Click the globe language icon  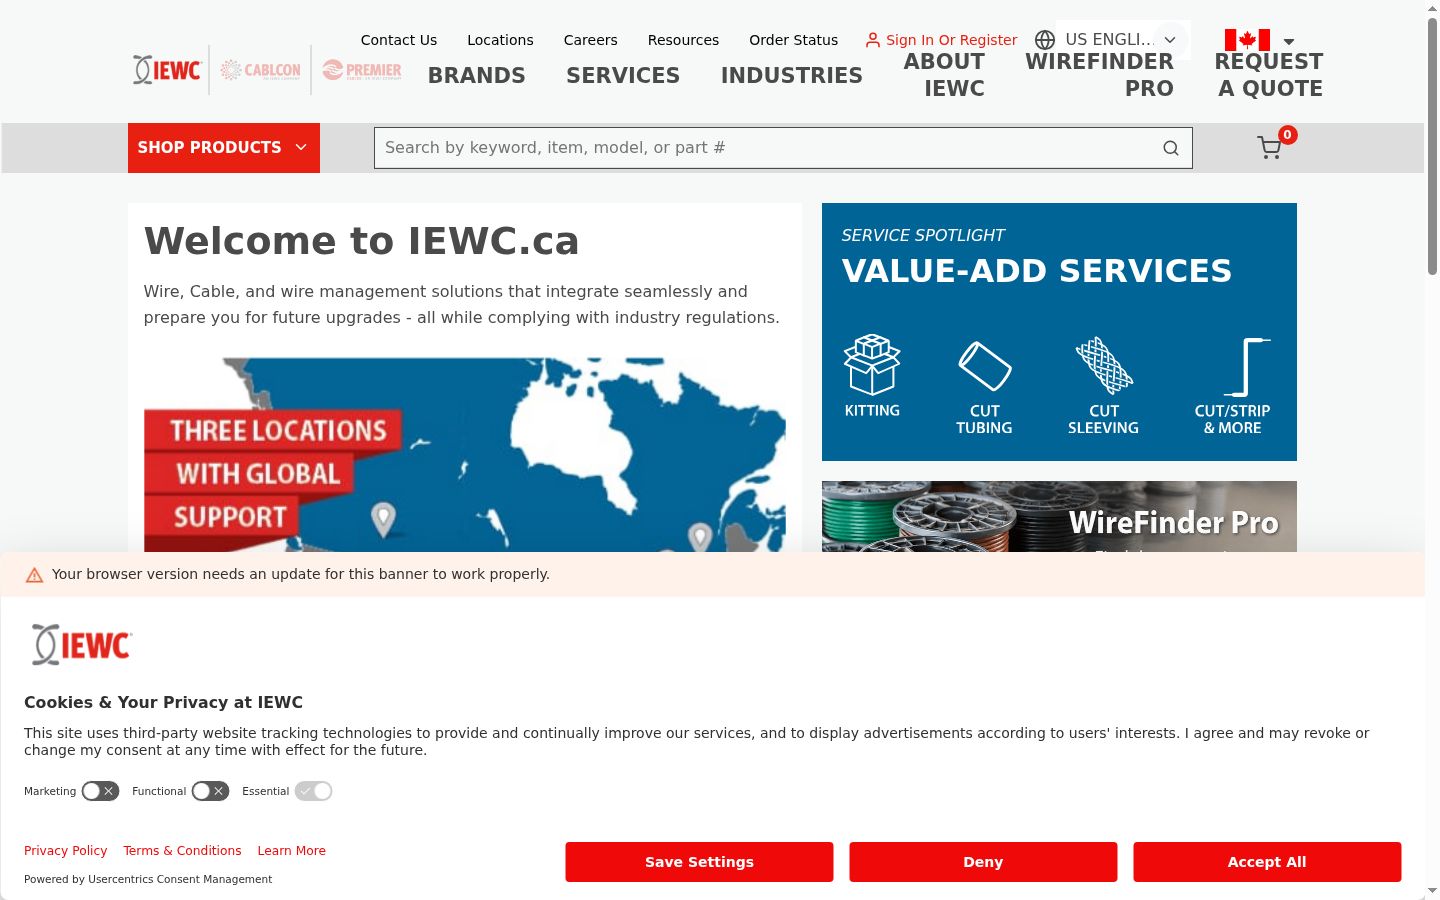coord(1045,40)
